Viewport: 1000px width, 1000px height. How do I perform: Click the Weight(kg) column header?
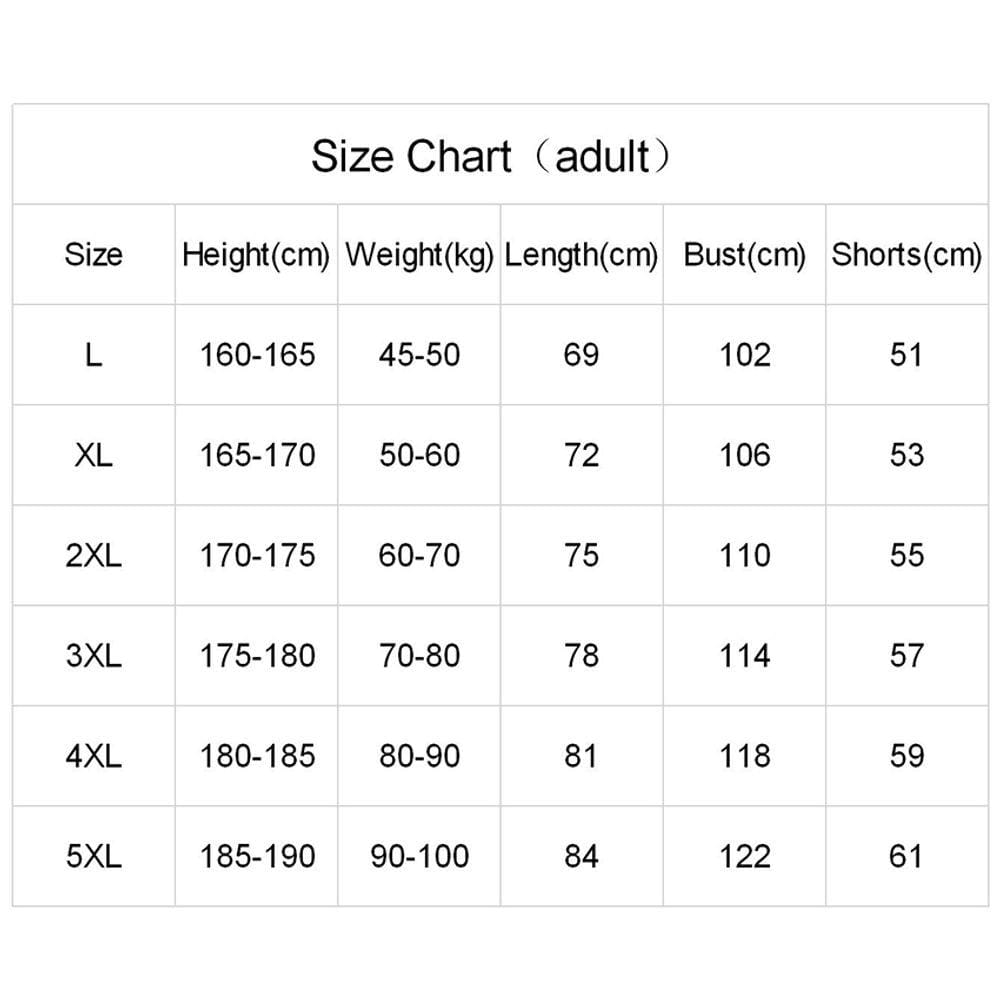click(x=419, y=256)
